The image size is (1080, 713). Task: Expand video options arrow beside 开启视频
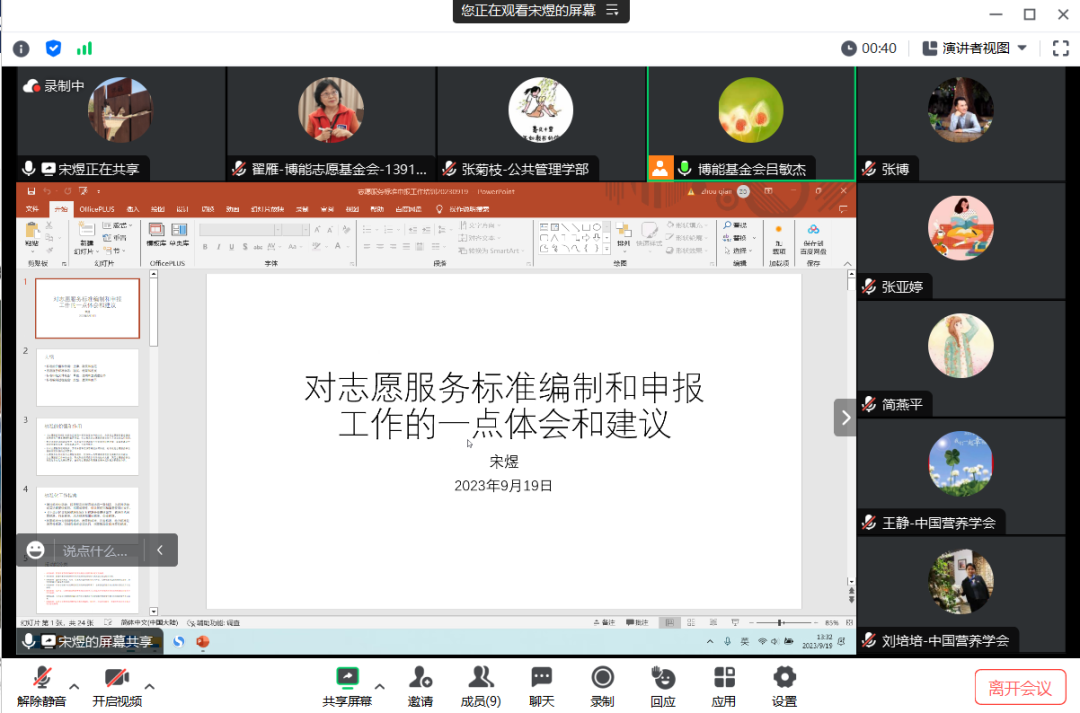pyautogui.click(x=150, y=686)
